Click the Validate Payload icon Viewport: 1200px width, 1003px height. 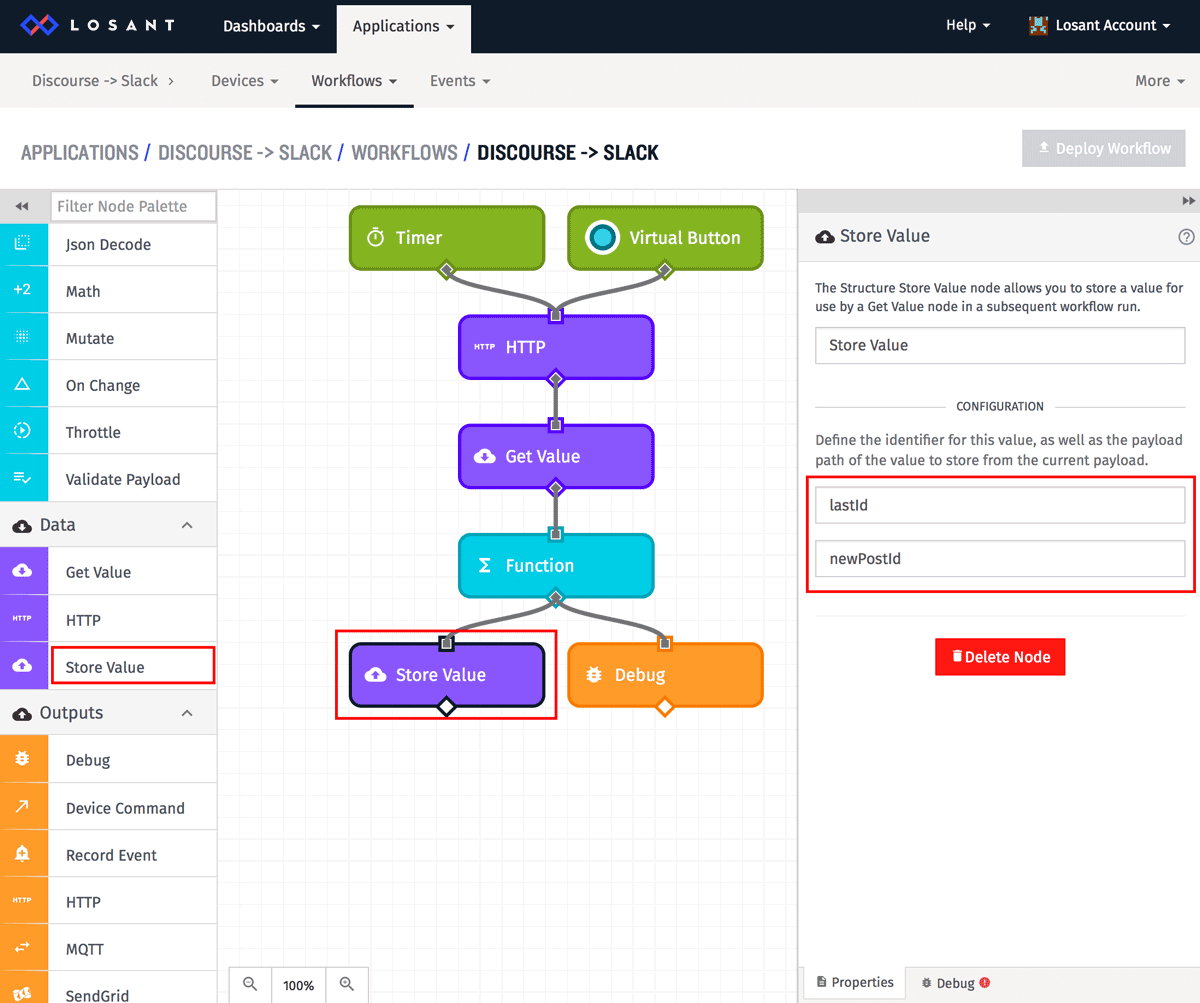[23, 478]
